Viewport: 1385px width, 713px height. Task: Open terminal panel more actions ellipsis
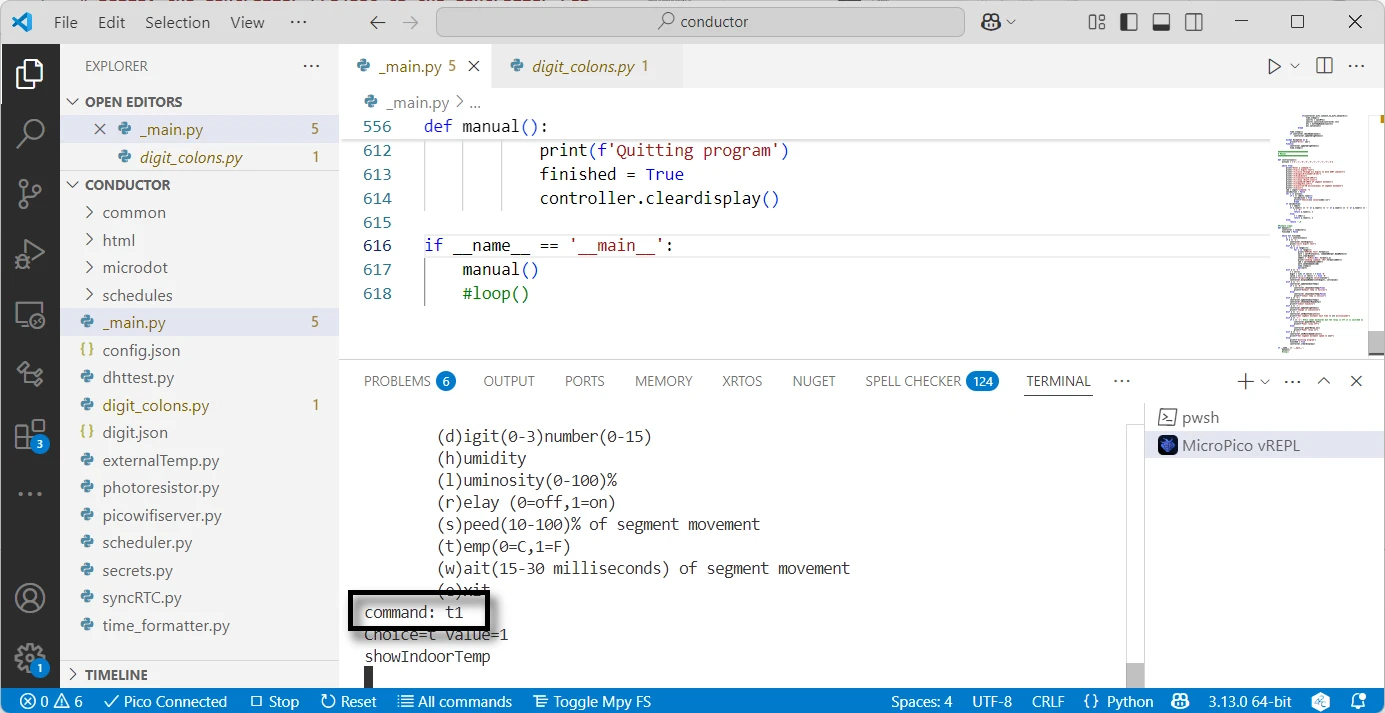click(1291, 381)
